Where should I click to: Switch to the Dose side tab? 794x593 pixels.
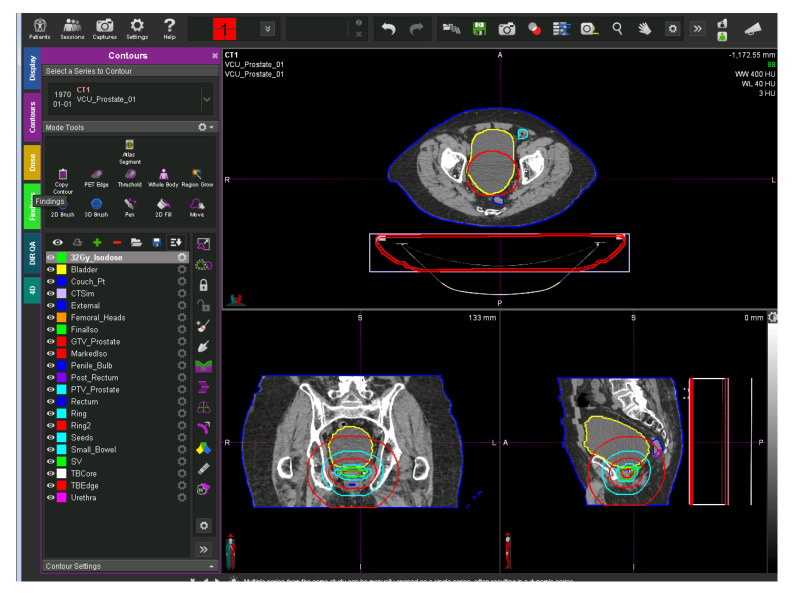click(32, 162)
